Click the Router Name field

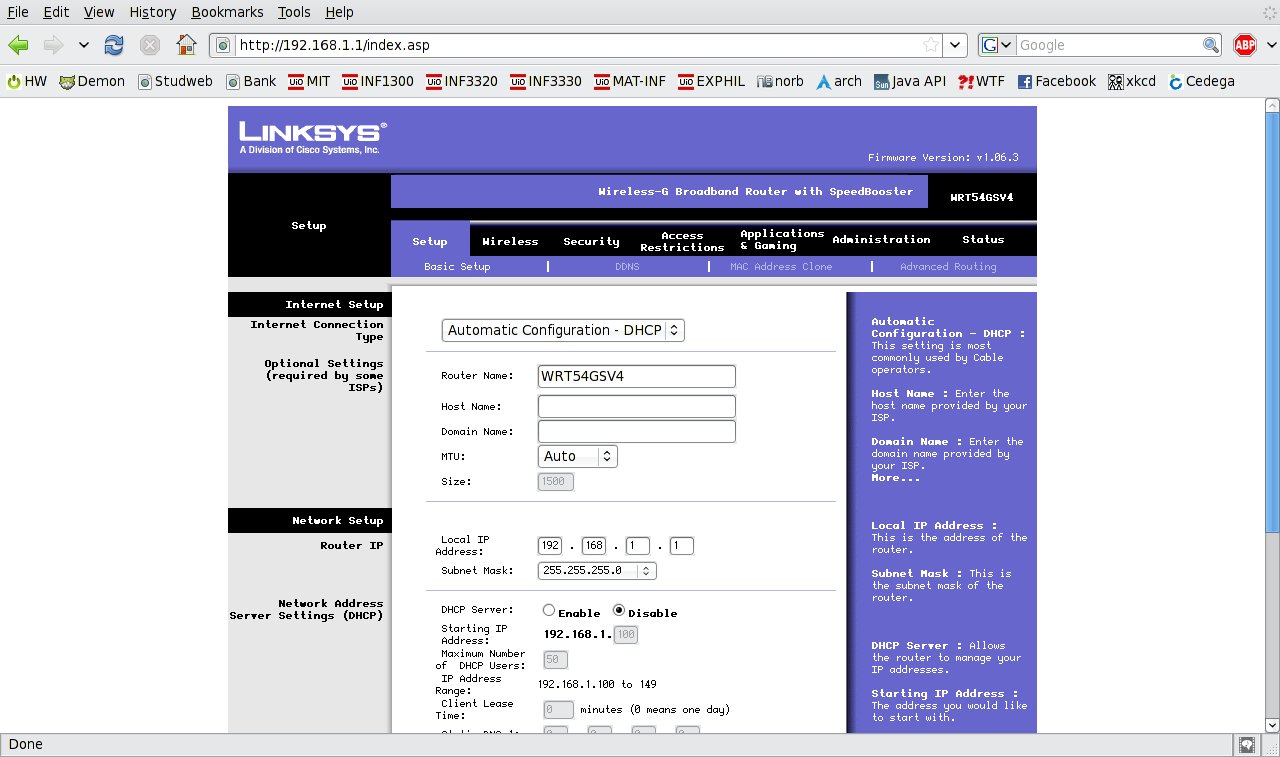coord(637,376)
